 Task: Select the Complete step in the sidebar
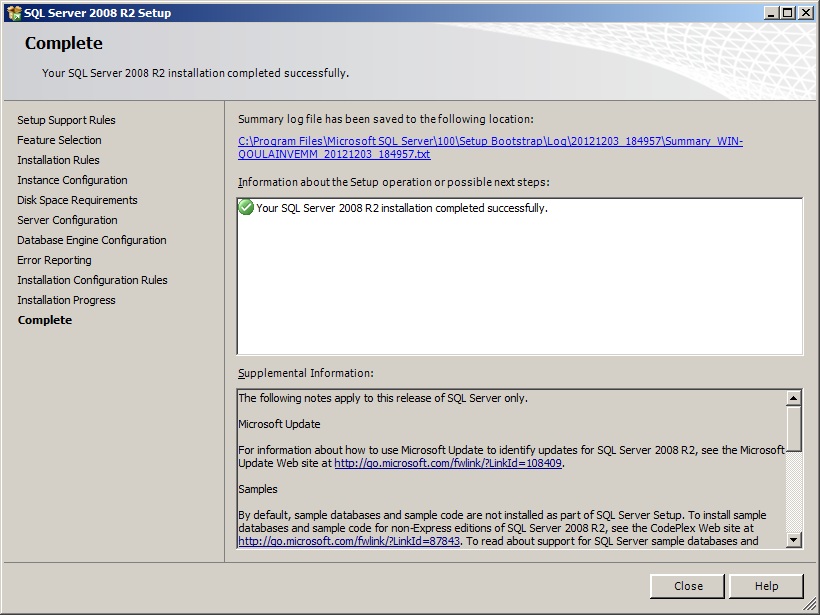tap(43, 320)
